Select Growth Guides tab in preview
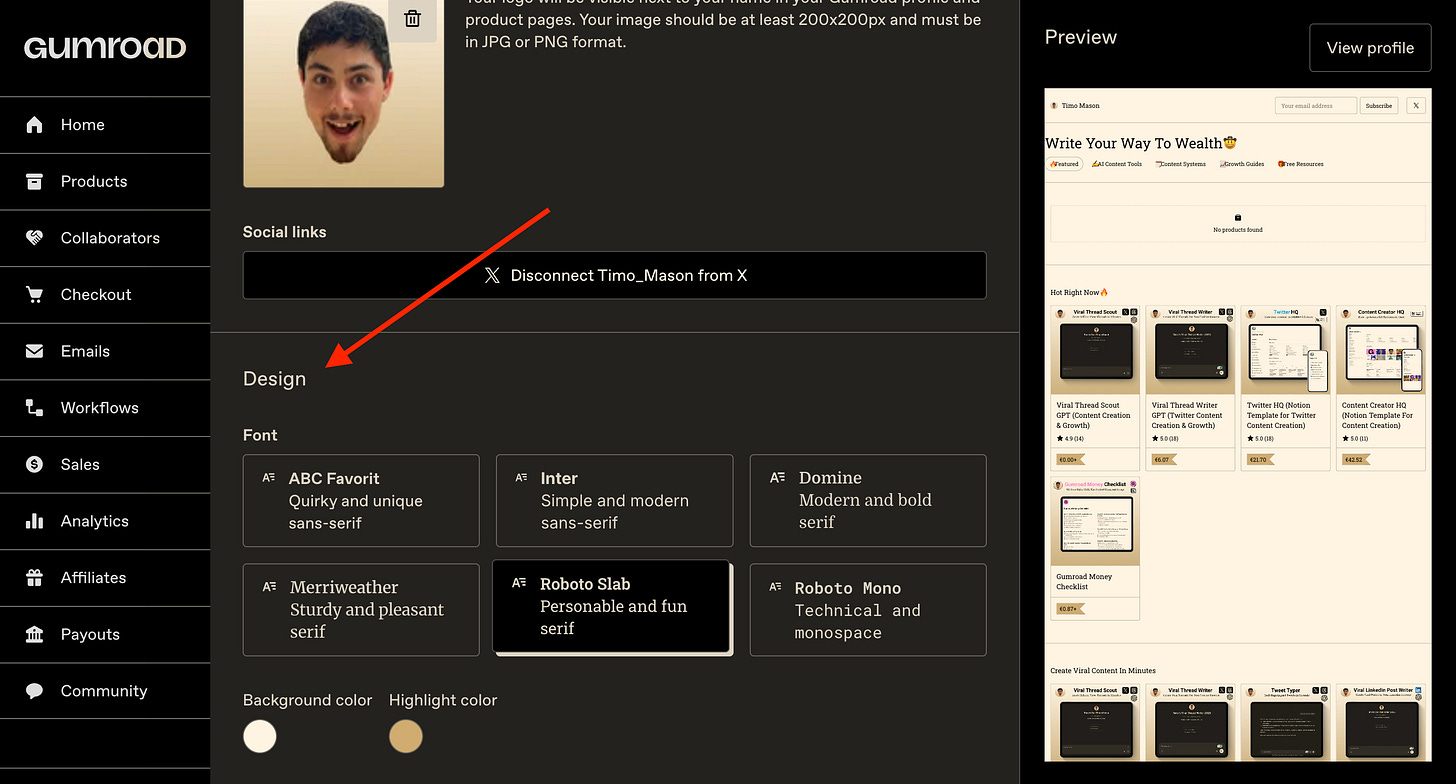Screen dimensions: 1456x784 coord(1242,164)
